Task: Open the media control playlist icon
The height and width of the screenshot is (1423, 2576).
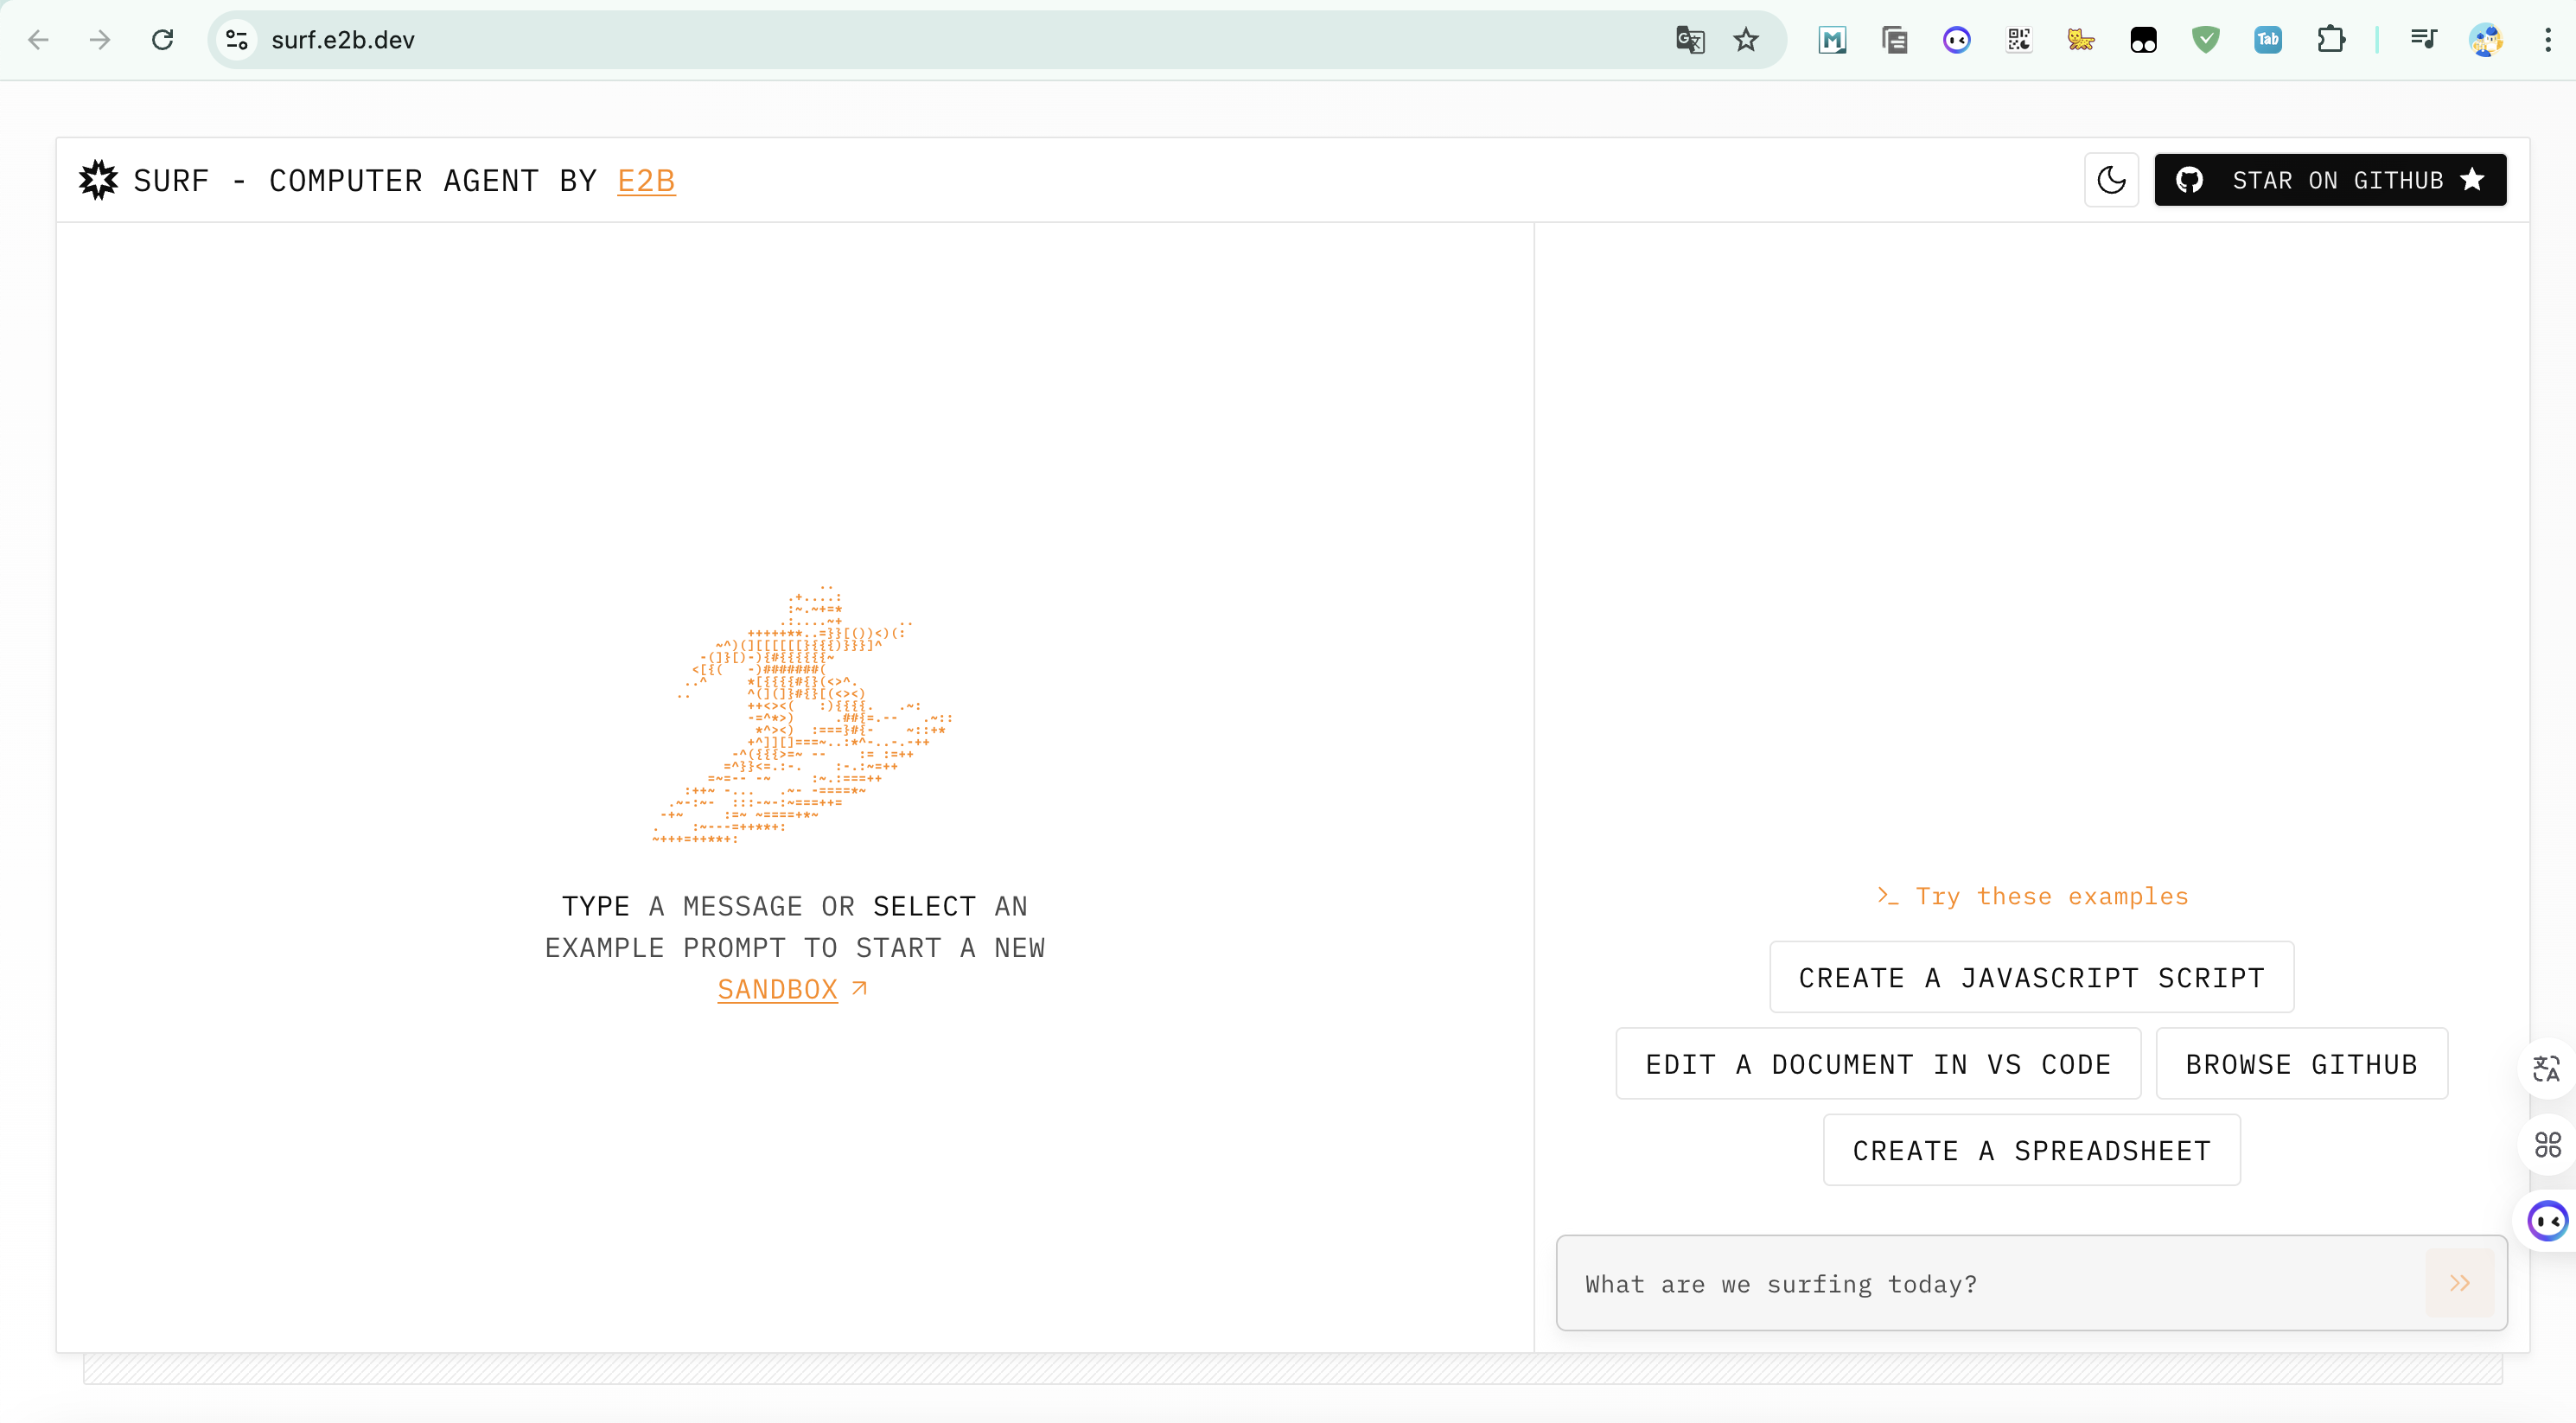Action: point(2423,40)
